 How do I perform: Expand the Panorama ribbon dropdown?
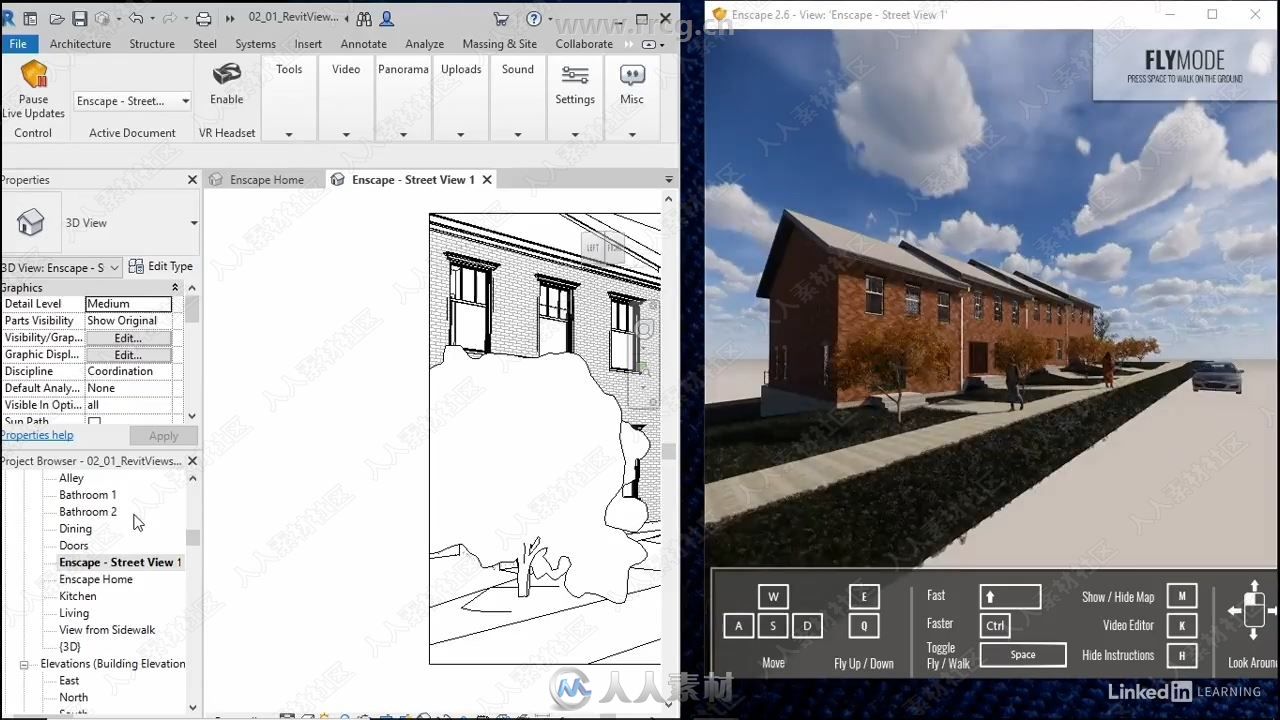click(x=403, y=134)
